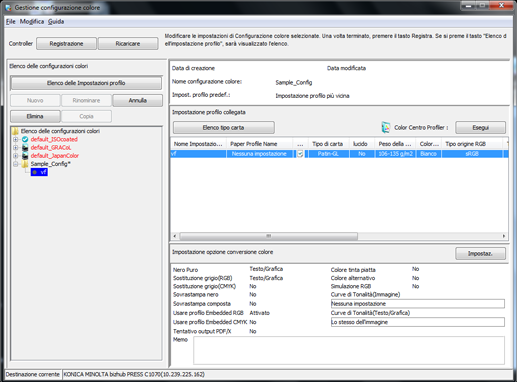Viewport: 517px width, 382px height.
Task: Click the root folder icon of configurations list
Action: [x=15, y=131]
